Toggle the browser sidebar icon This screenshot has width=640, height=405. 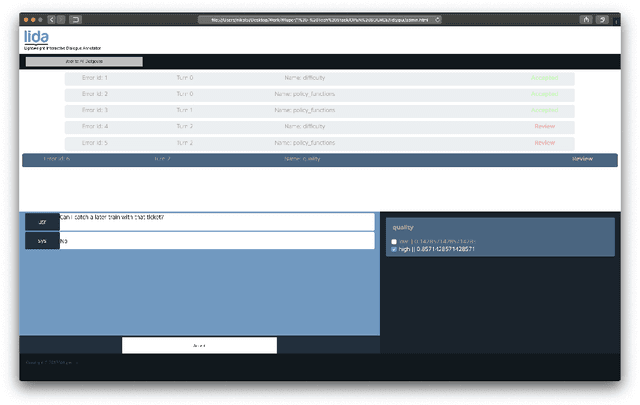click(x=76, y=19)
